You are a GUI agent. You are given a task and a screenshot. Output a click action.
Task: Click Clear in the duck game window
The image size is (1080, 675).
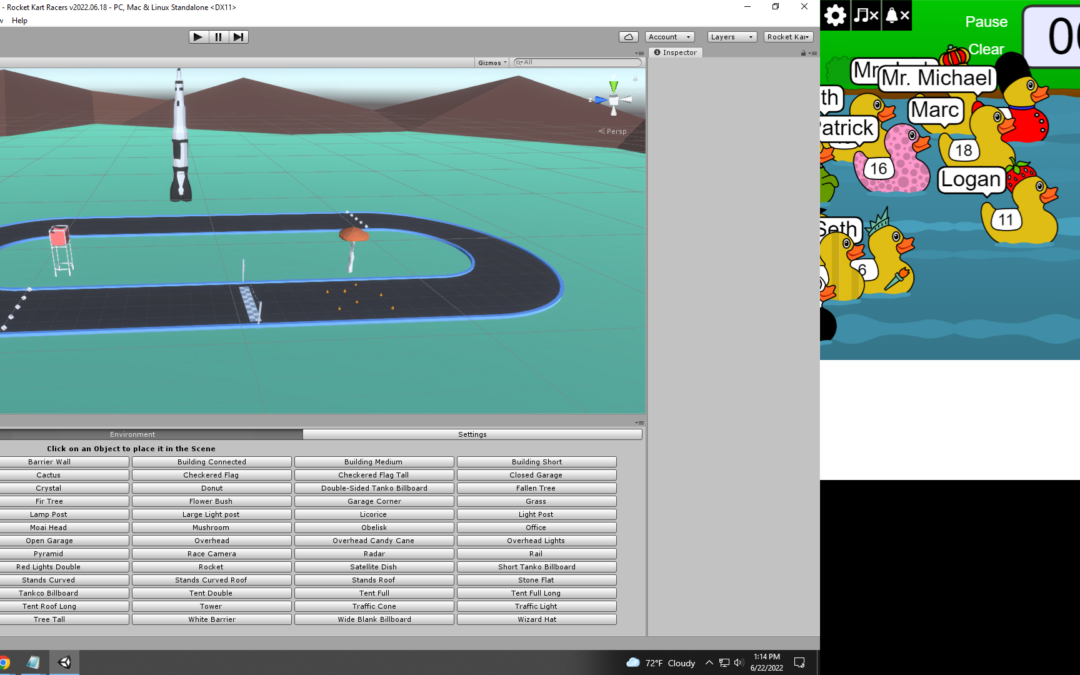click(x=986, y=50)
